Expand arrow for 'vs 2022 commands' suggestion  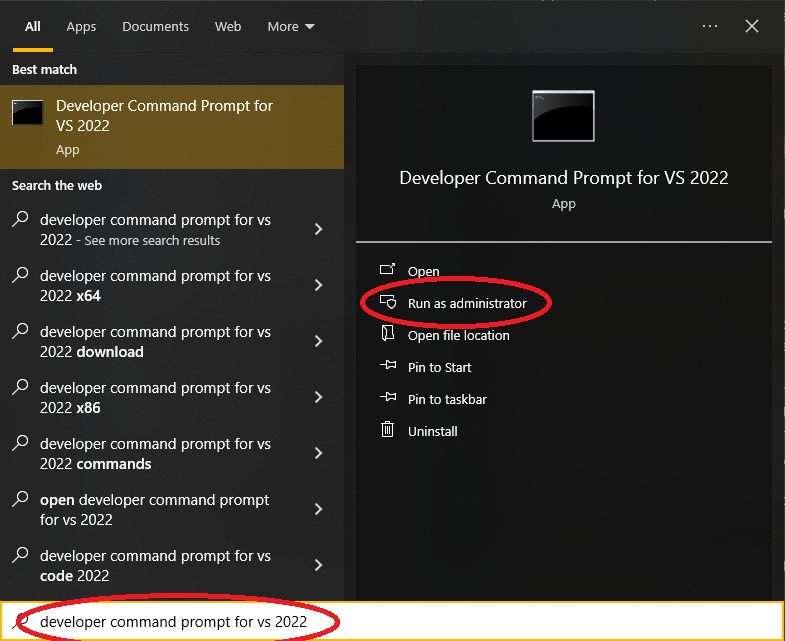pyautogui.click(x=318, y=453)
